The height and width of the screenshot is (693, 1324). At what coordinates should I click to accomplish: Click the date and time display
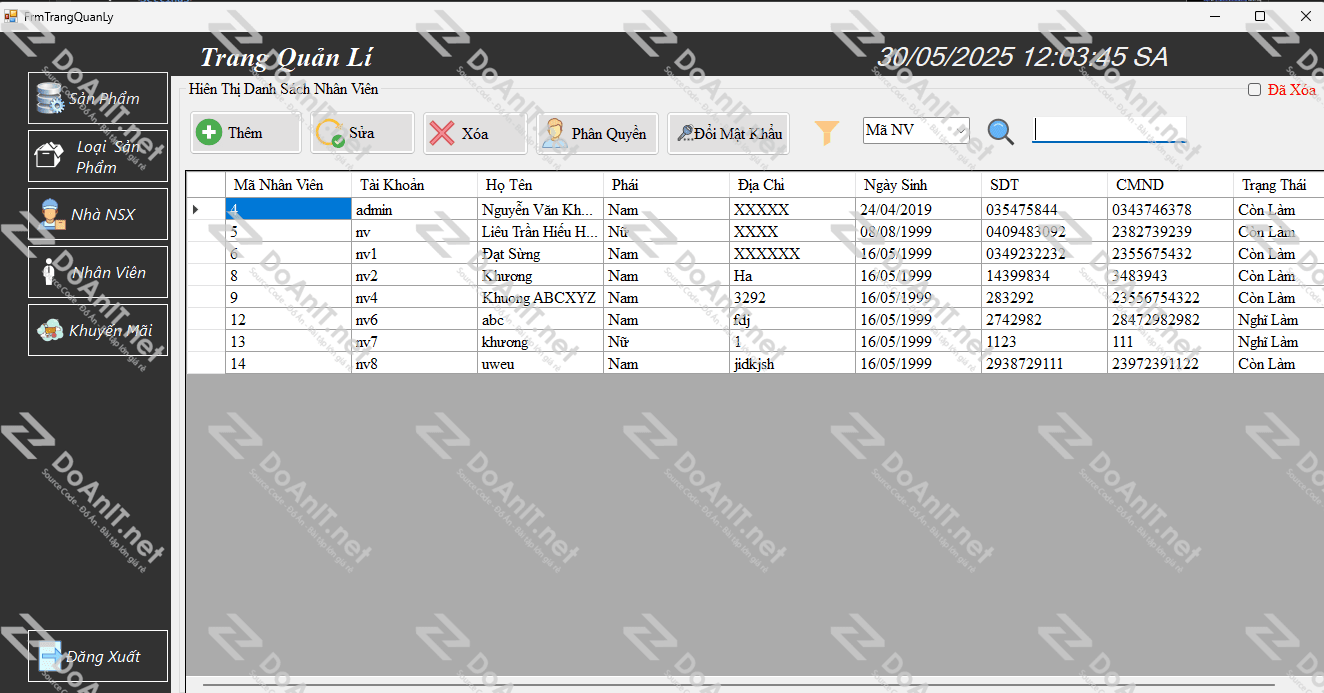click(x=1022, y=57)
